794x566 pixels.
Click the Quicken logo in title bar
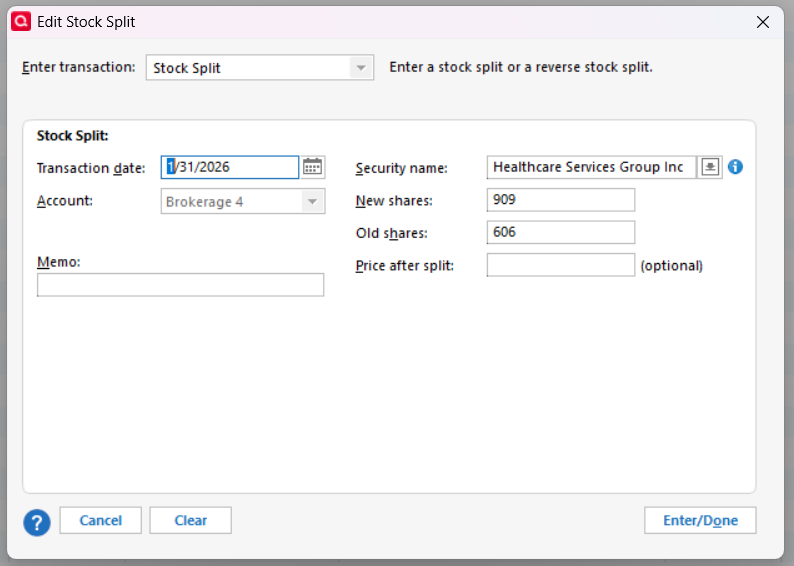coord(20,21)
